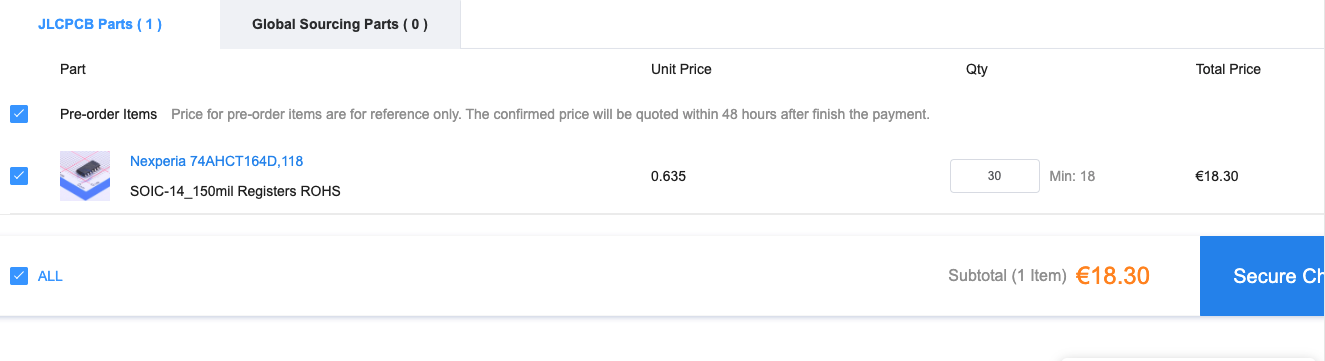Click the Secure Checkout button
Screen dimensions: 1325x361
tap(1262, 276)
